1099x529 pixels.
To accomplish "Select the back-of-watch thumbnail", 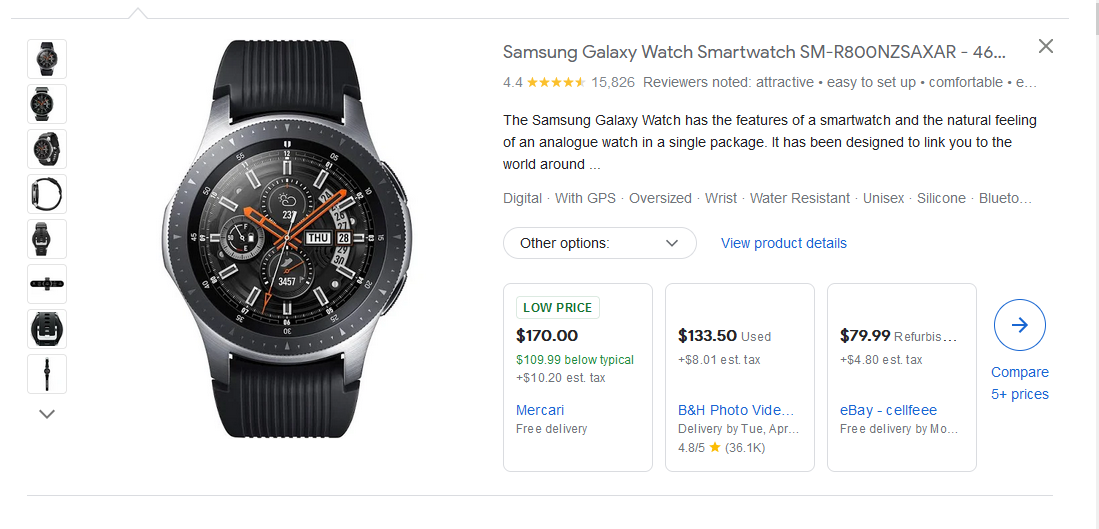I will (47, 329).
